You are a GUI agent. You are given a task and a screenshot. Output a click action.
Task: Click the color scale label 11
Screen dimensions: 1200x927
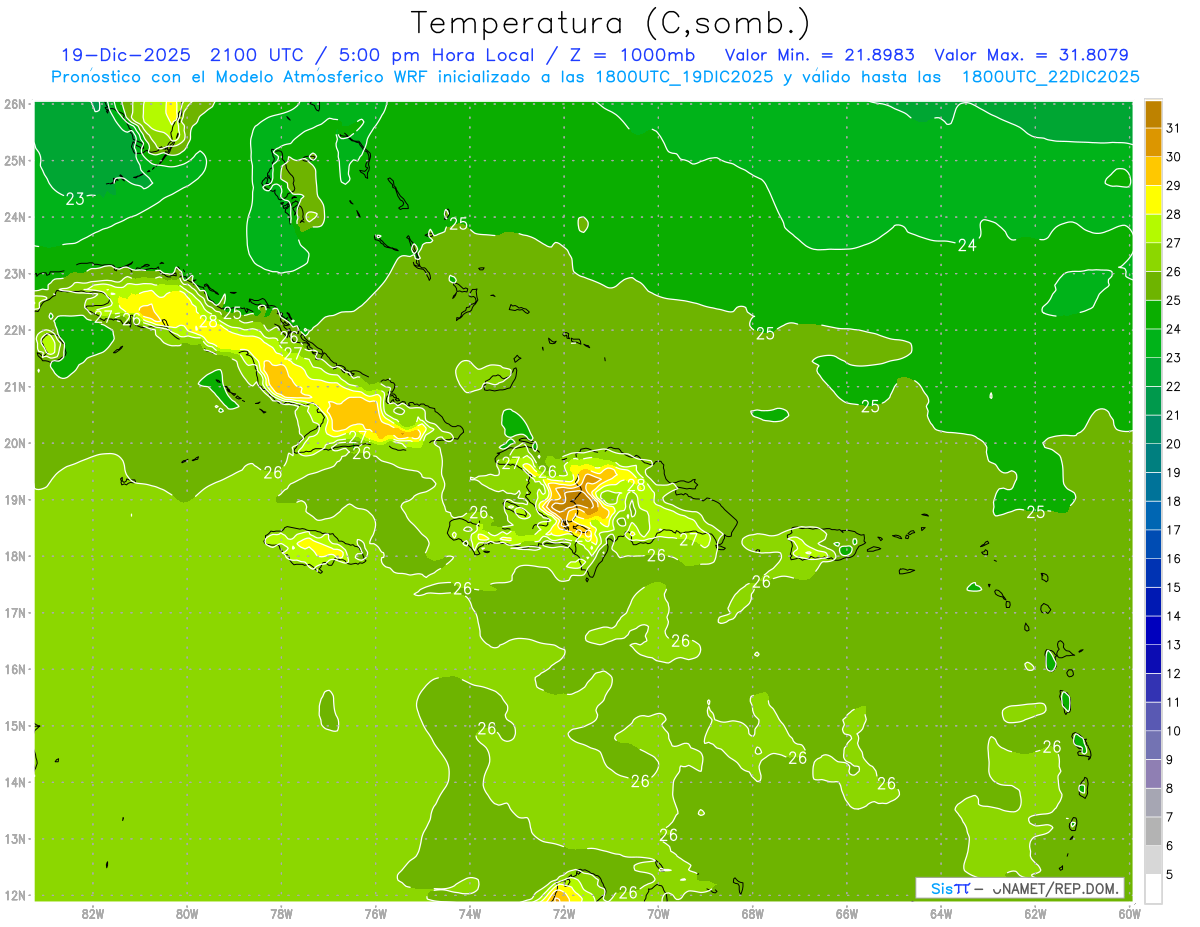(1173, 702)
